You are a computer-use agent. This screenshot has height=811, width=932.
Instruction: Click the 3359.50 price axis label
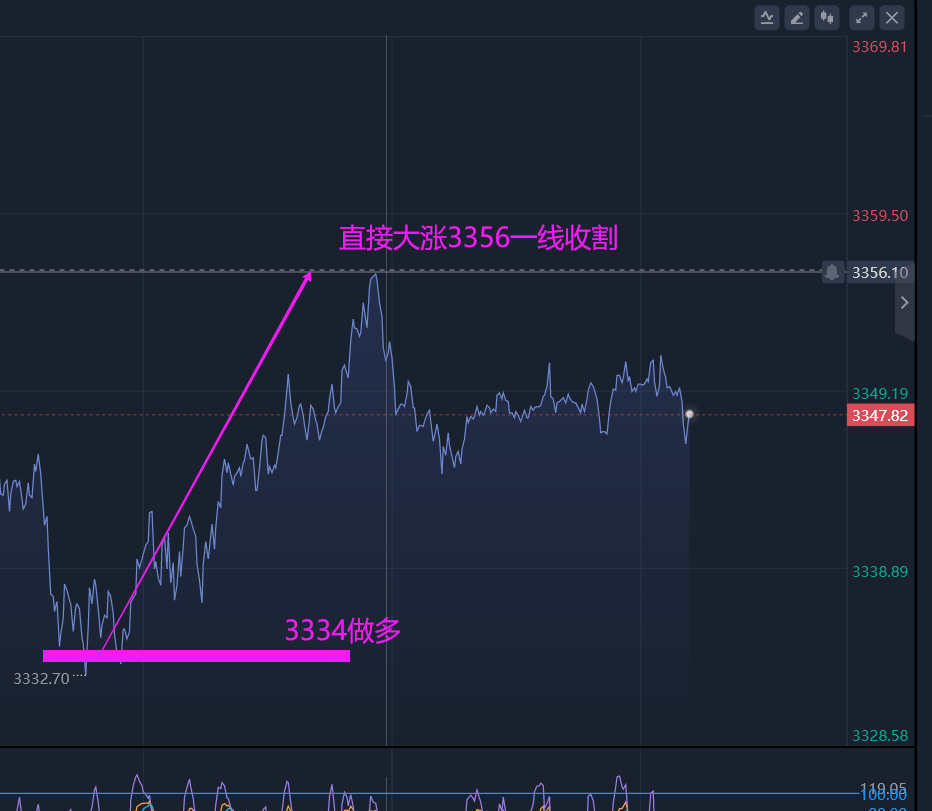tap(879, 216)
